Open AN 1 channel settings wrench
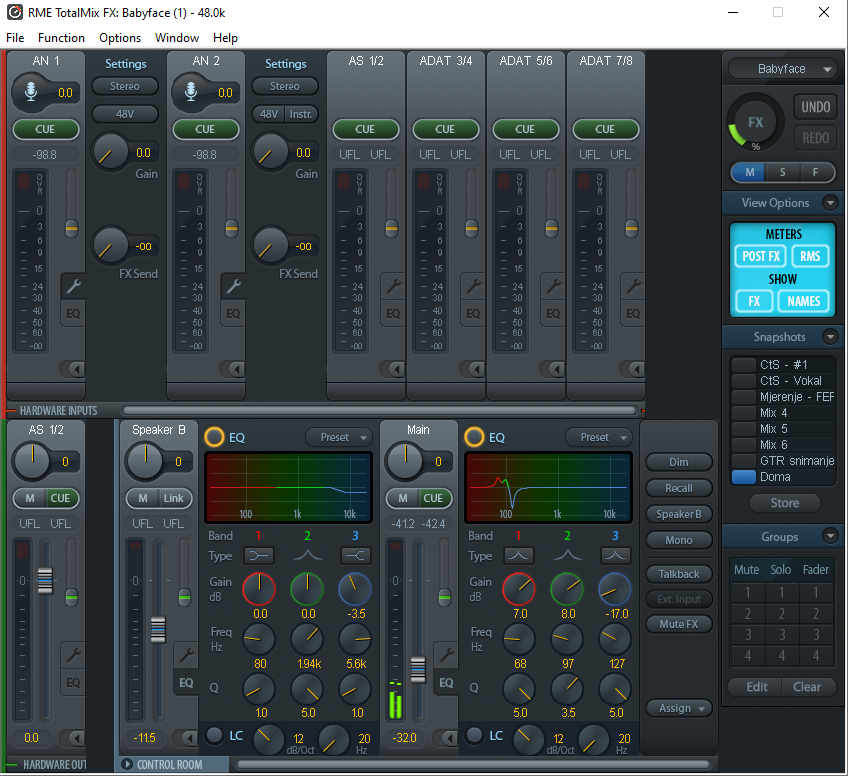 coord(73,286)
